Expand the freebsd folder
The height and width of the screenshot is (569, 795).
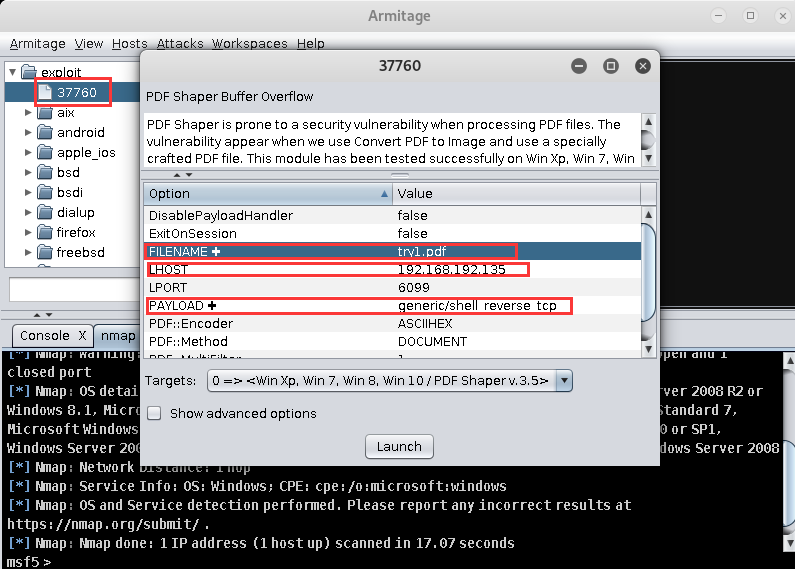(28, 252)
